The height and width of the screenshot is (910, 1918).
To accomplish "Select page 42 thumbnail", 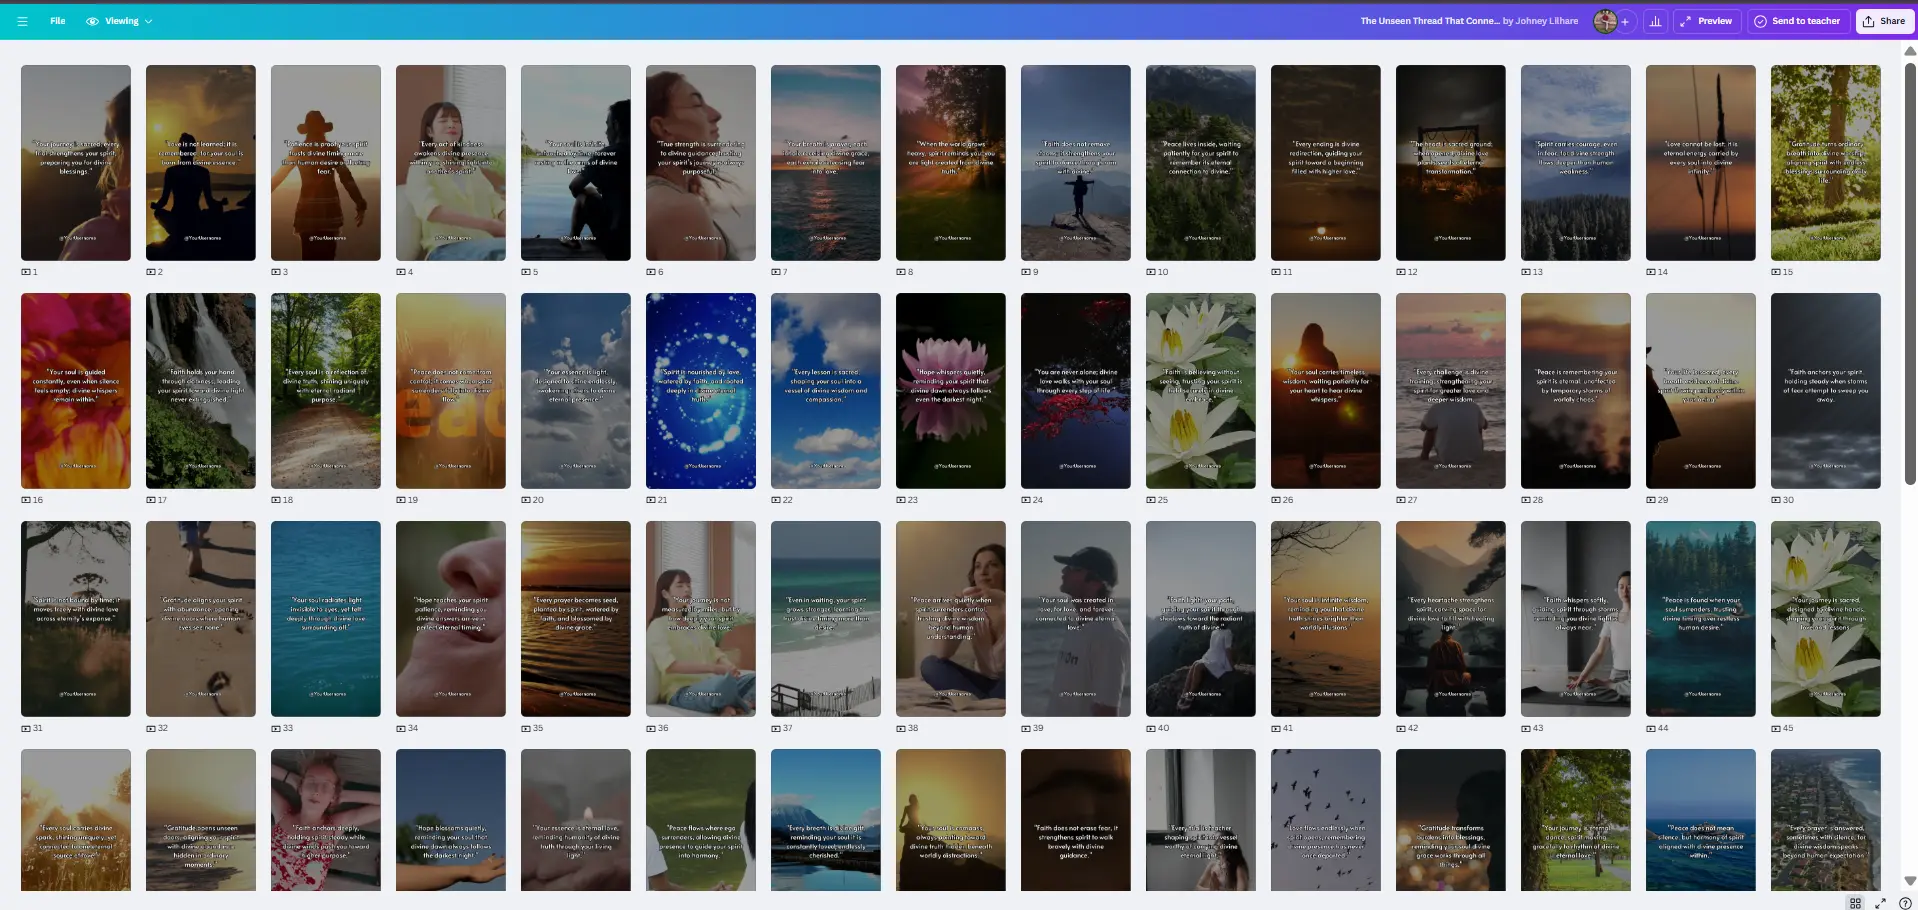I will [1451, 619].
